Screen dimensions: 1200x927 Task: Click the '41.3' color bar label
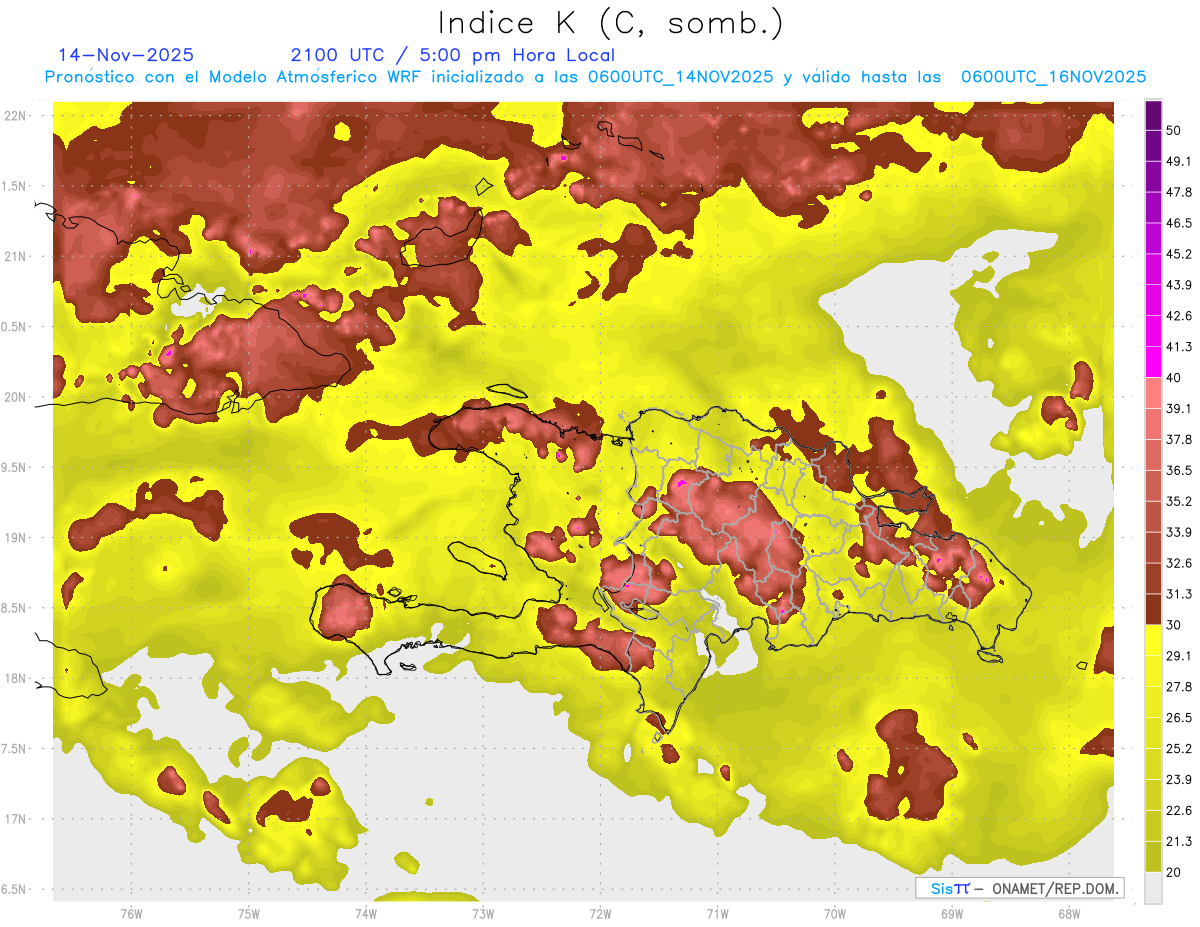[x=1179, y=347]
